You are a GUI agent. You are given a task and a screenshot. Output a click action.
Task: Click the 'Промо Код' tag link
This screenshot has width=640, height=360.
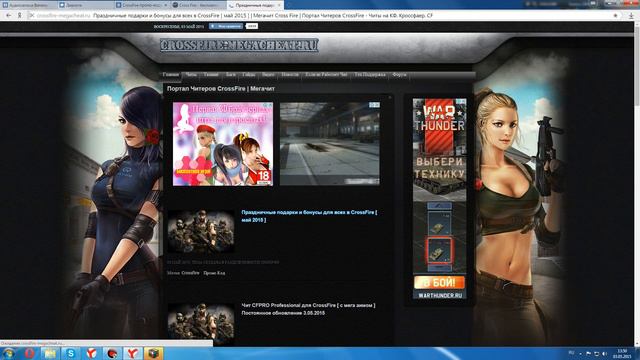pos(214,273)
